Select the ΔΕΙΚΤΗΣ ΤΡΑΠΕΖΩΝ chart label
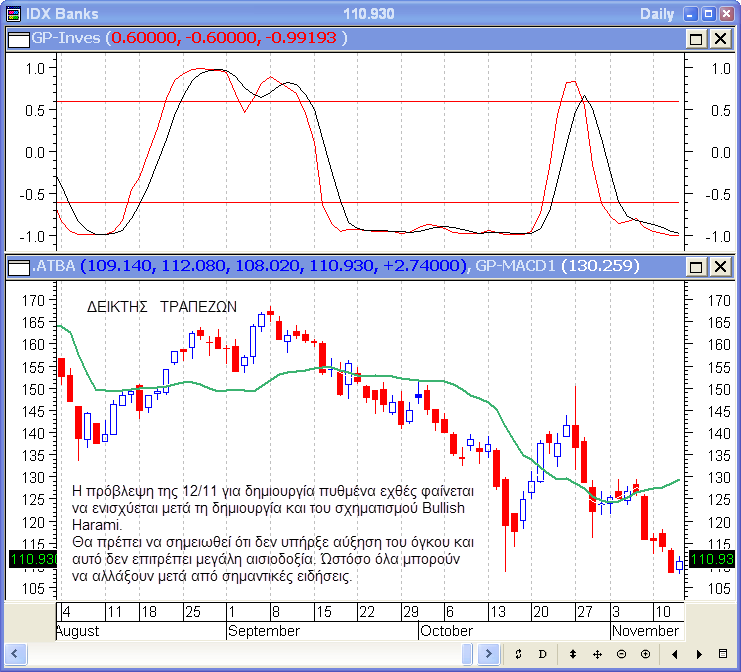 pos(162,307)
